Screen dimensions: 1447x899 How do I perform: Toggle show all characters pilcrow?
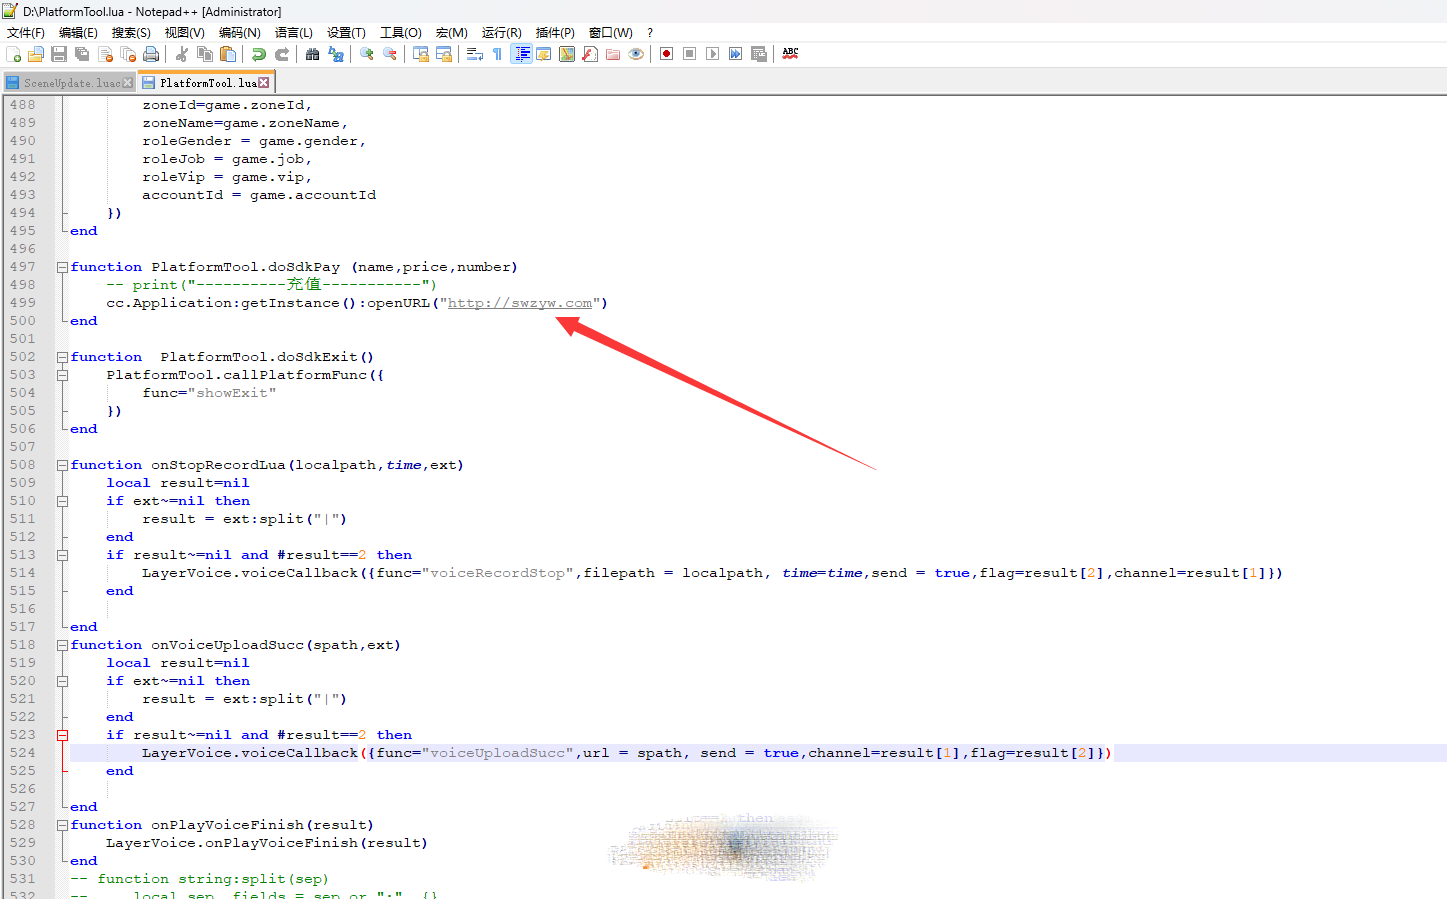click(498, 54)
